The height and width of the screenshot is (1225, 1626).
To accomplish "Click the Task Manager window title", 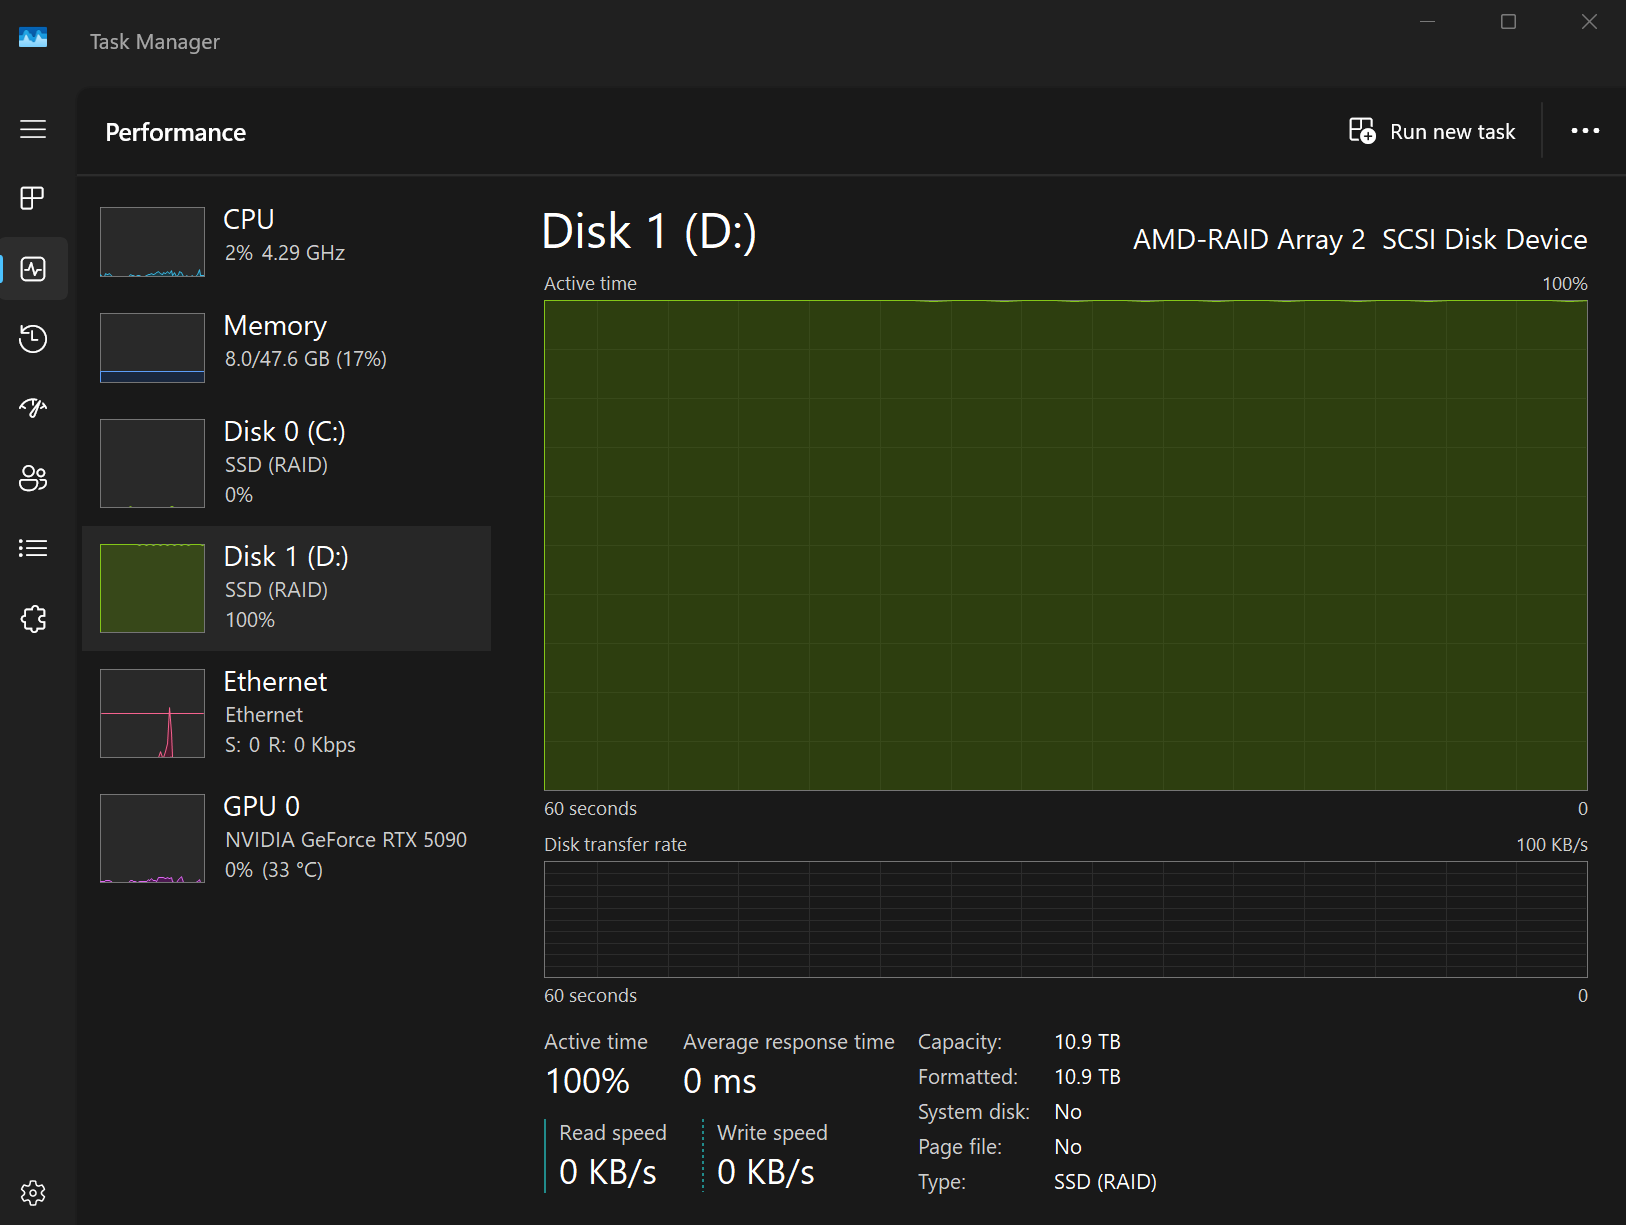I will (x=155, y=42).
